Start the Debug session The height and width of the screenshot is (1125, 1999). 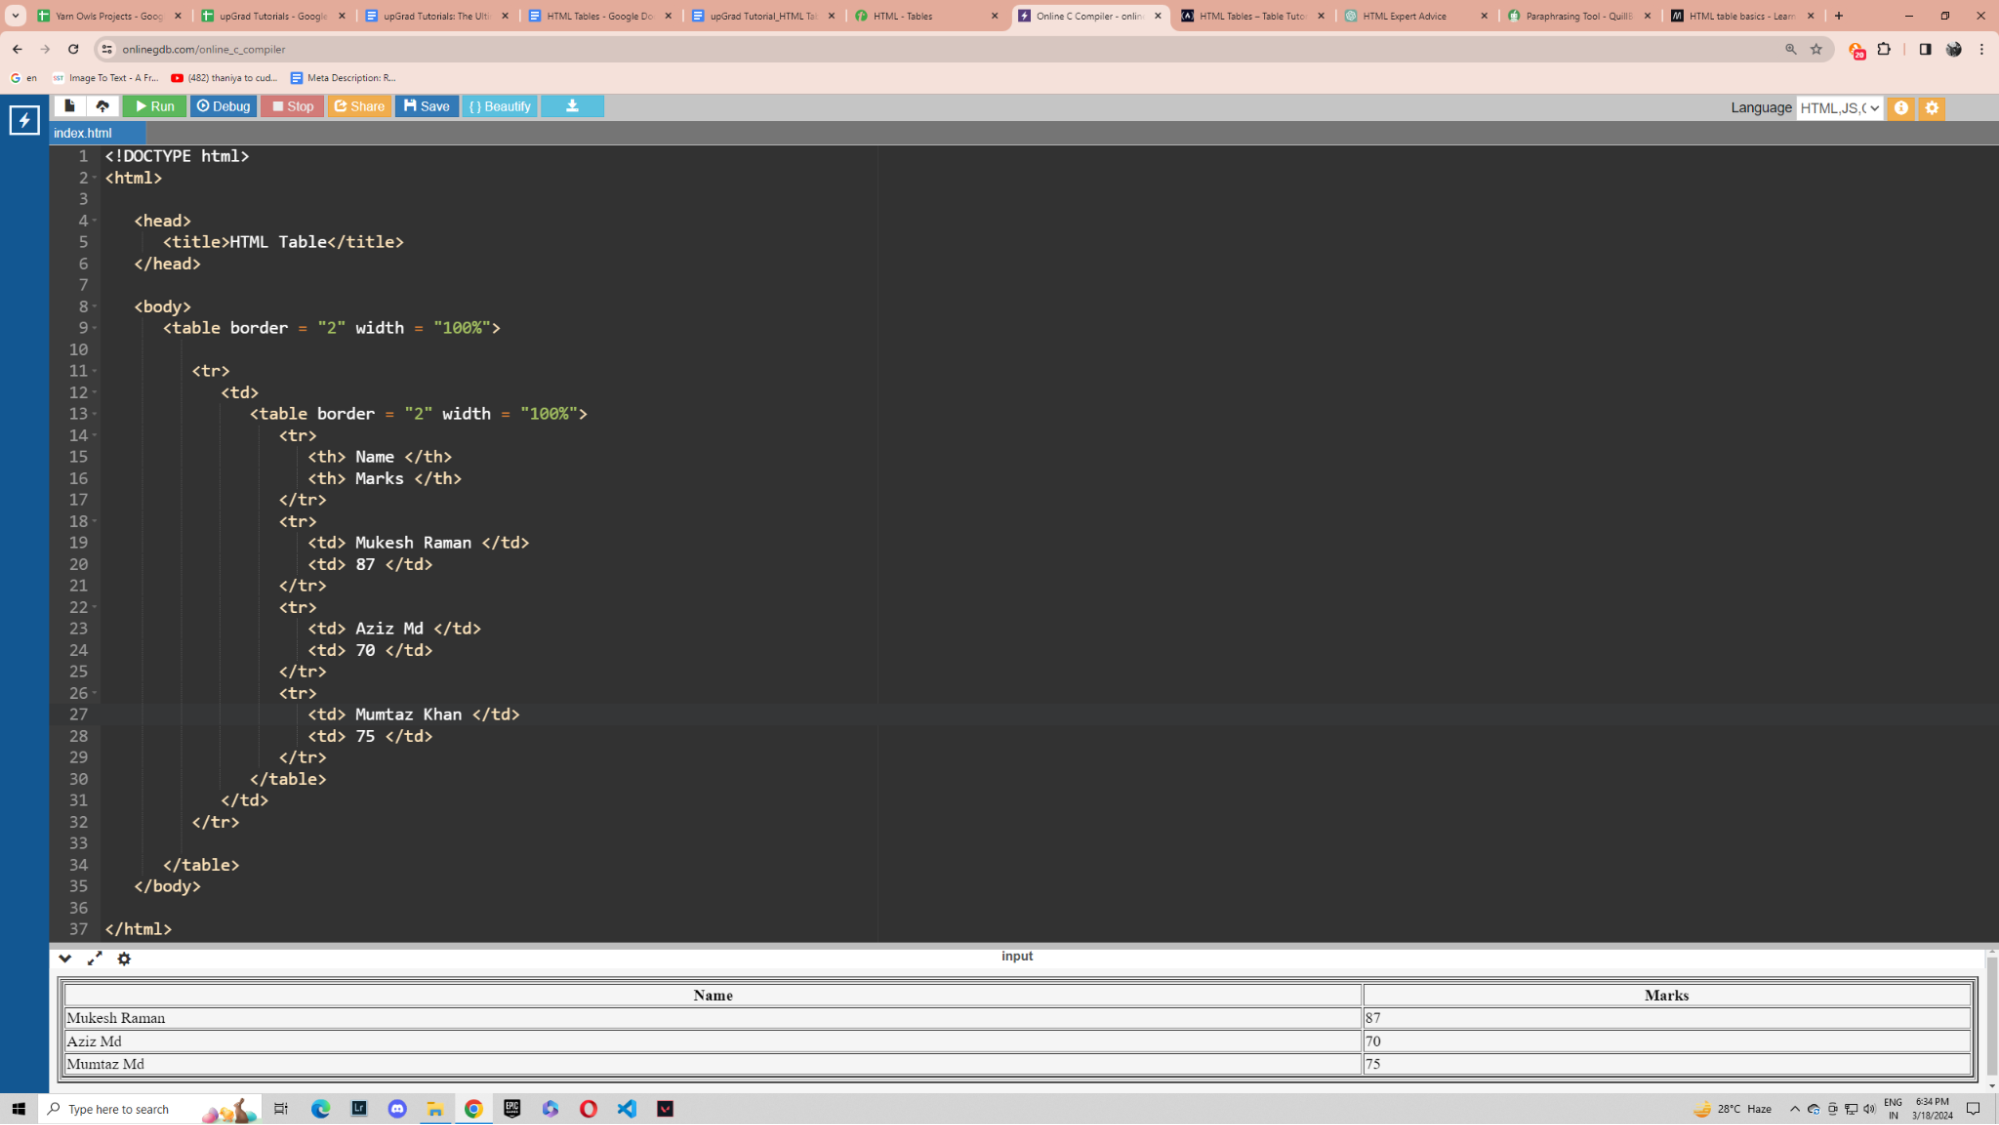tap(223, 106)
